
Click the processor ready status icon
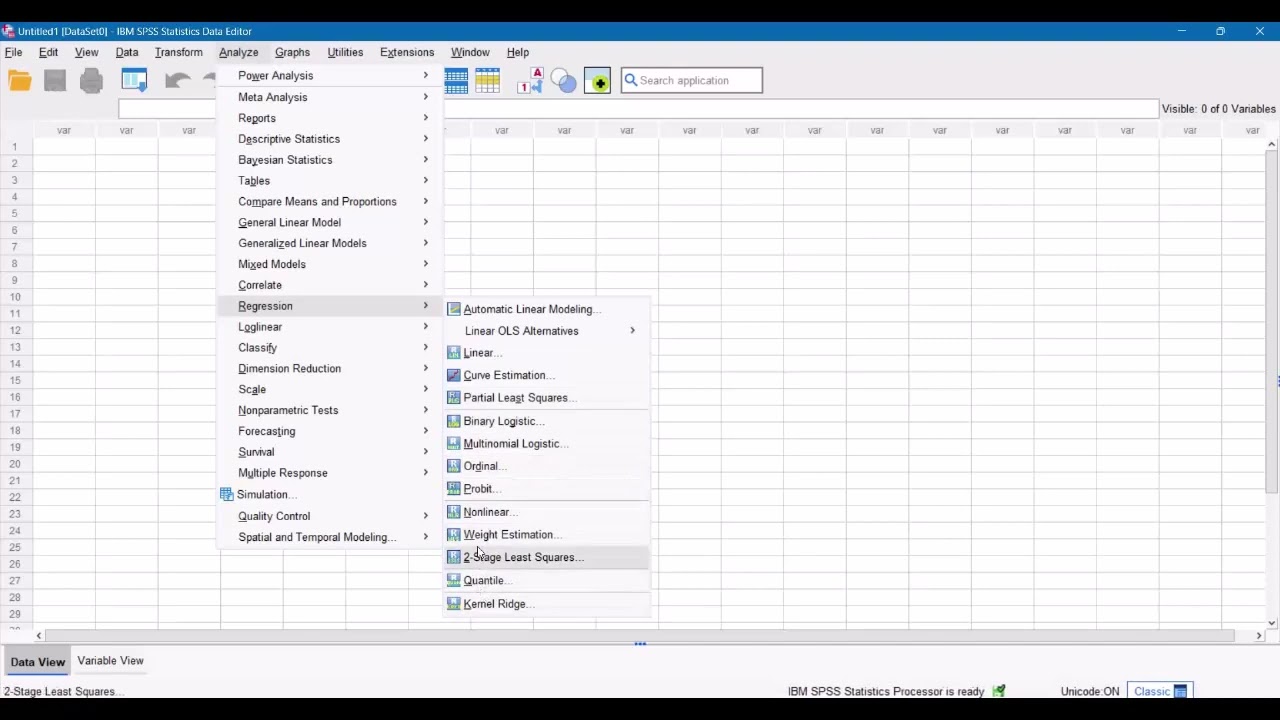click(998, 691)
